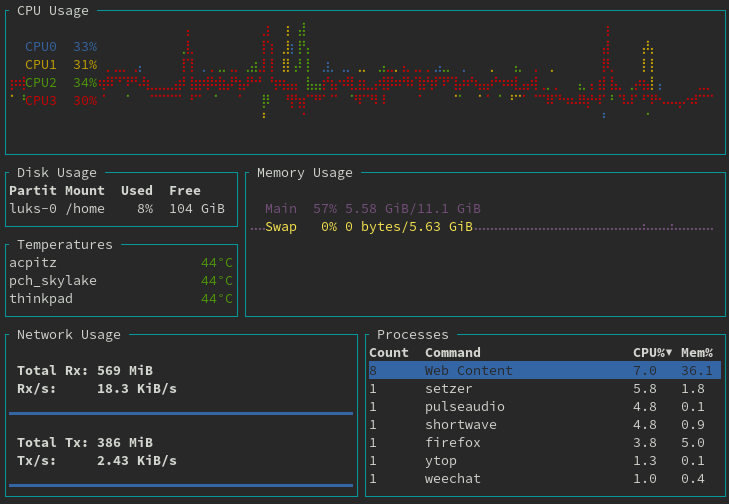729x504 pixels.
Task: Click the CPU% sort arrow column header
Action: 652,352
